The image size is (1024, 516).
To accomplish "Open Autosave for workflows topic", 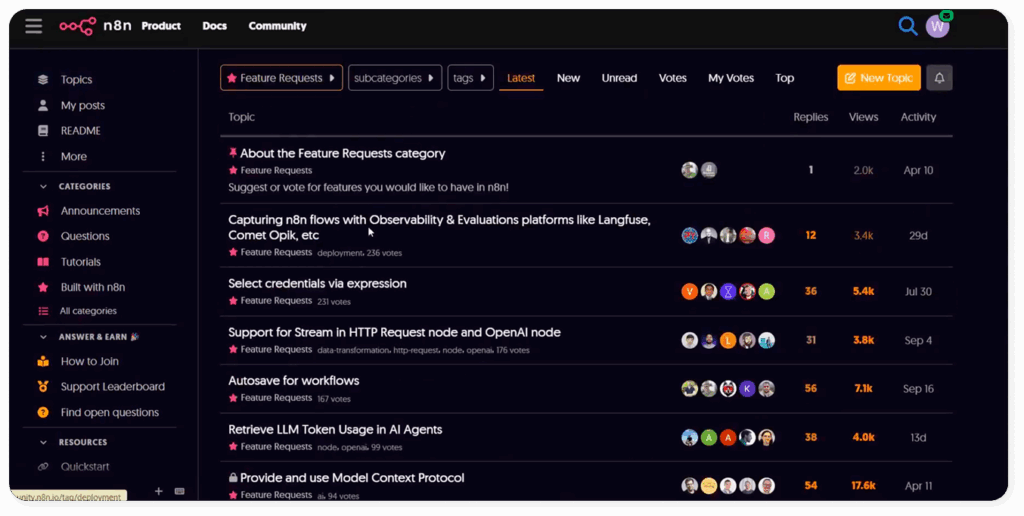I will click(x=294, y=381).
